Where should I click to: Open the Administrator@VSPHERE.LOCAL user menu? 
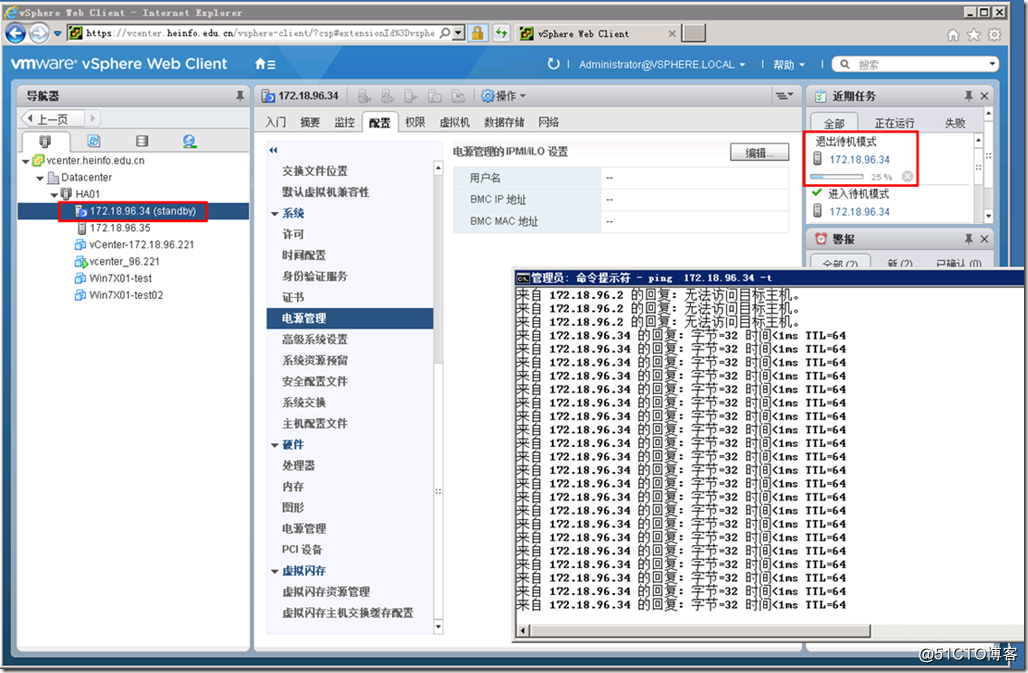[x=662, y=64]
